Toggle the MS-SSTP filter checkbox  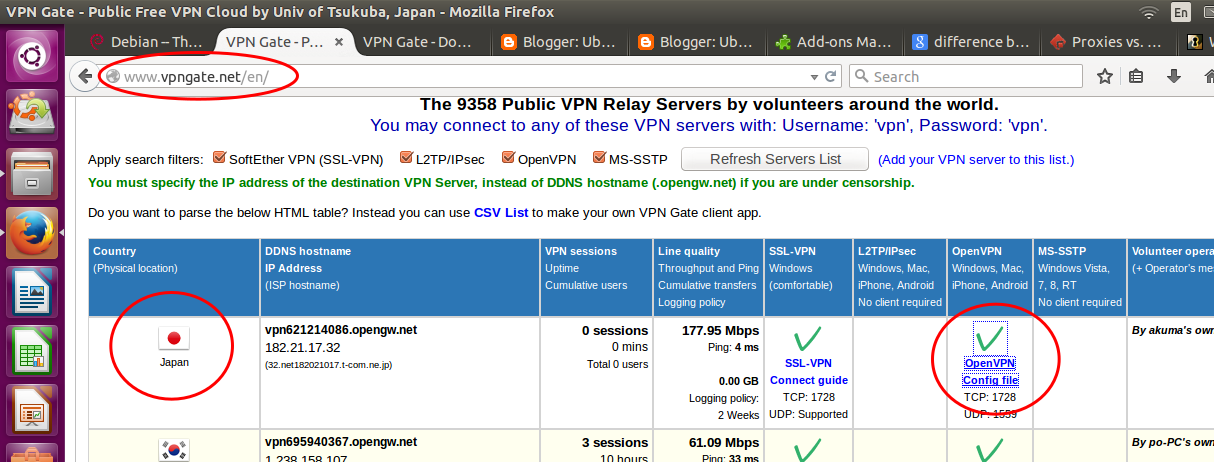coord(599,158)
